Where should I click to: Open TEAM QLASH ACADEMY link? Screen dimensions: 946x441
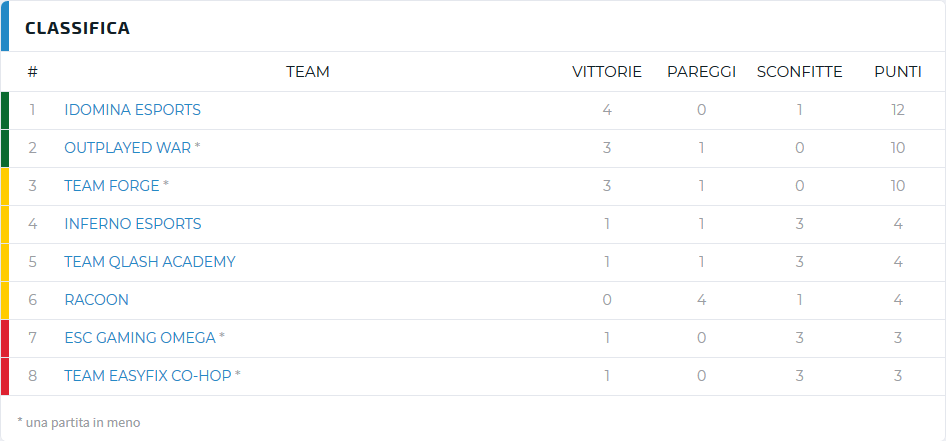tap(150, 262)
